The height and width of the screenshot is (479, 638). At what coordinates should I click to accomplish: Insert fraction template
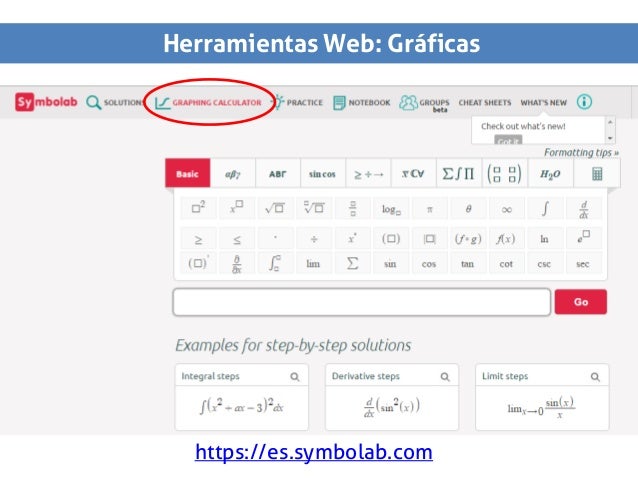coord(352,208)
